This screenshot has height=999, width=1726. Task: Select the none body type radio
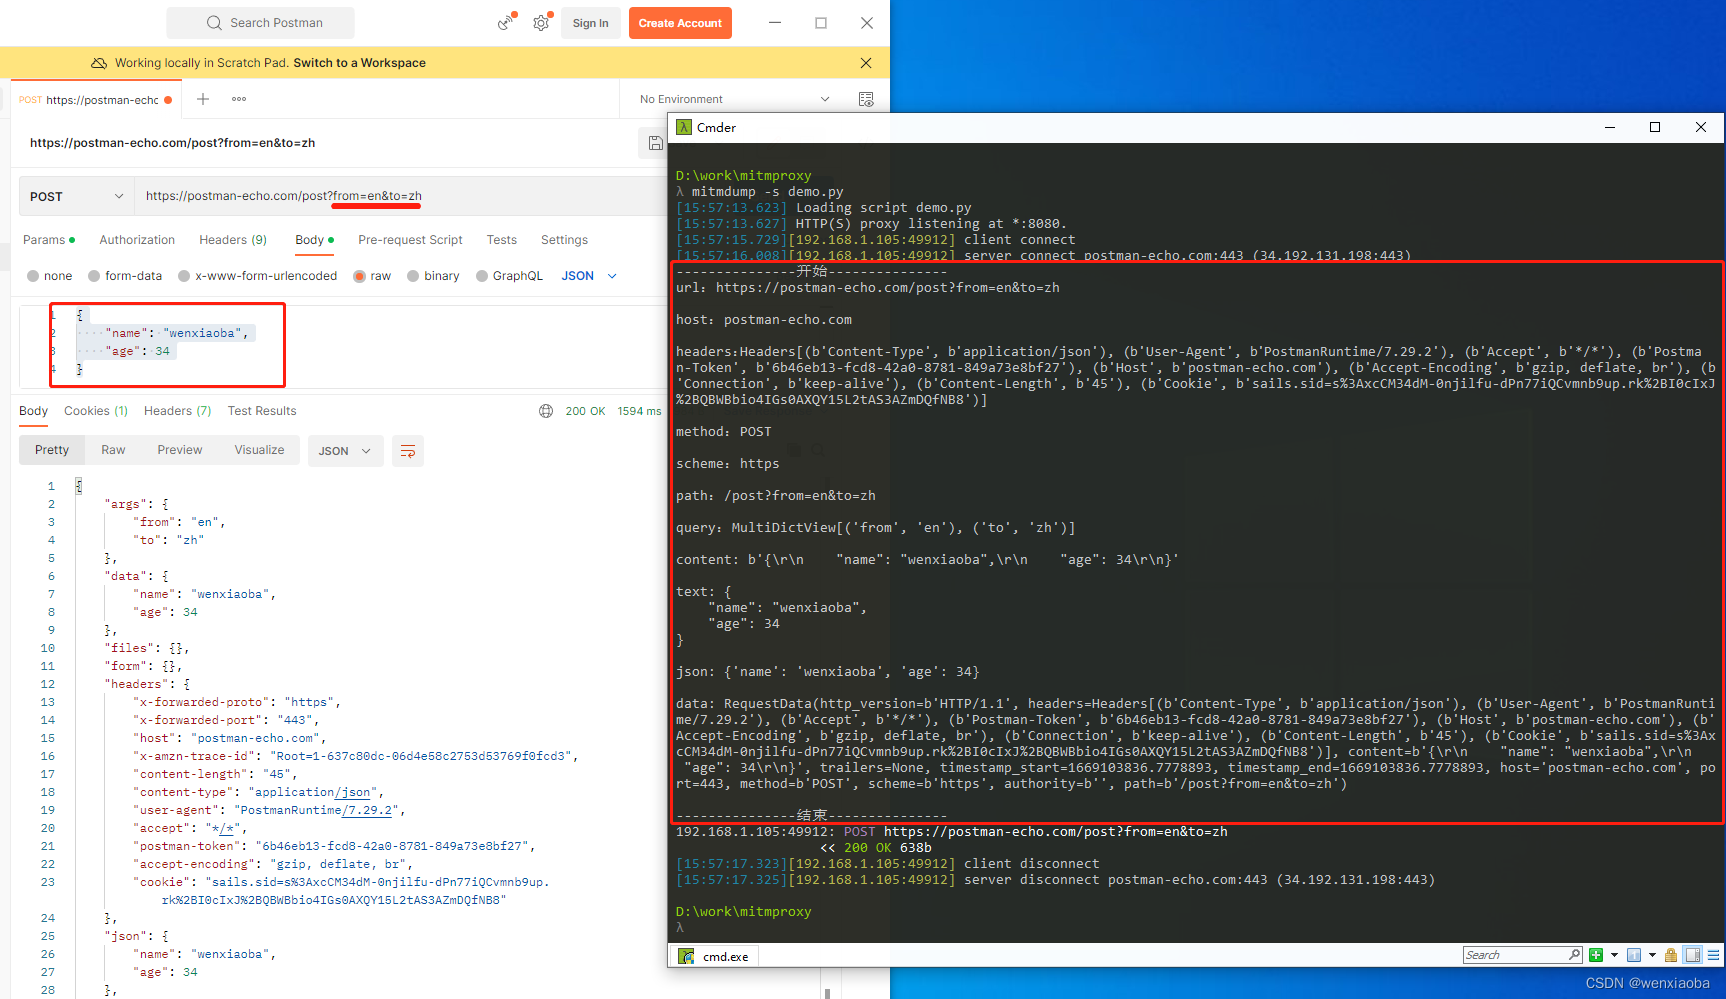click(33, 276)
